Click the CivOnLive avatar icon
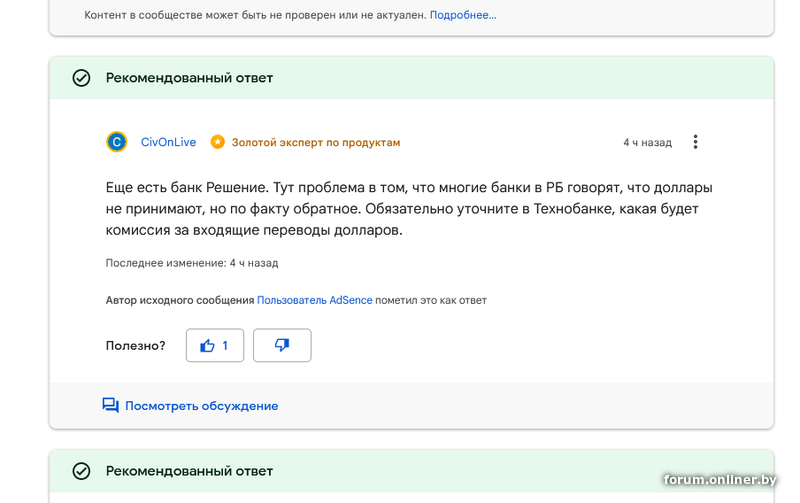 [x=117, y=142]
